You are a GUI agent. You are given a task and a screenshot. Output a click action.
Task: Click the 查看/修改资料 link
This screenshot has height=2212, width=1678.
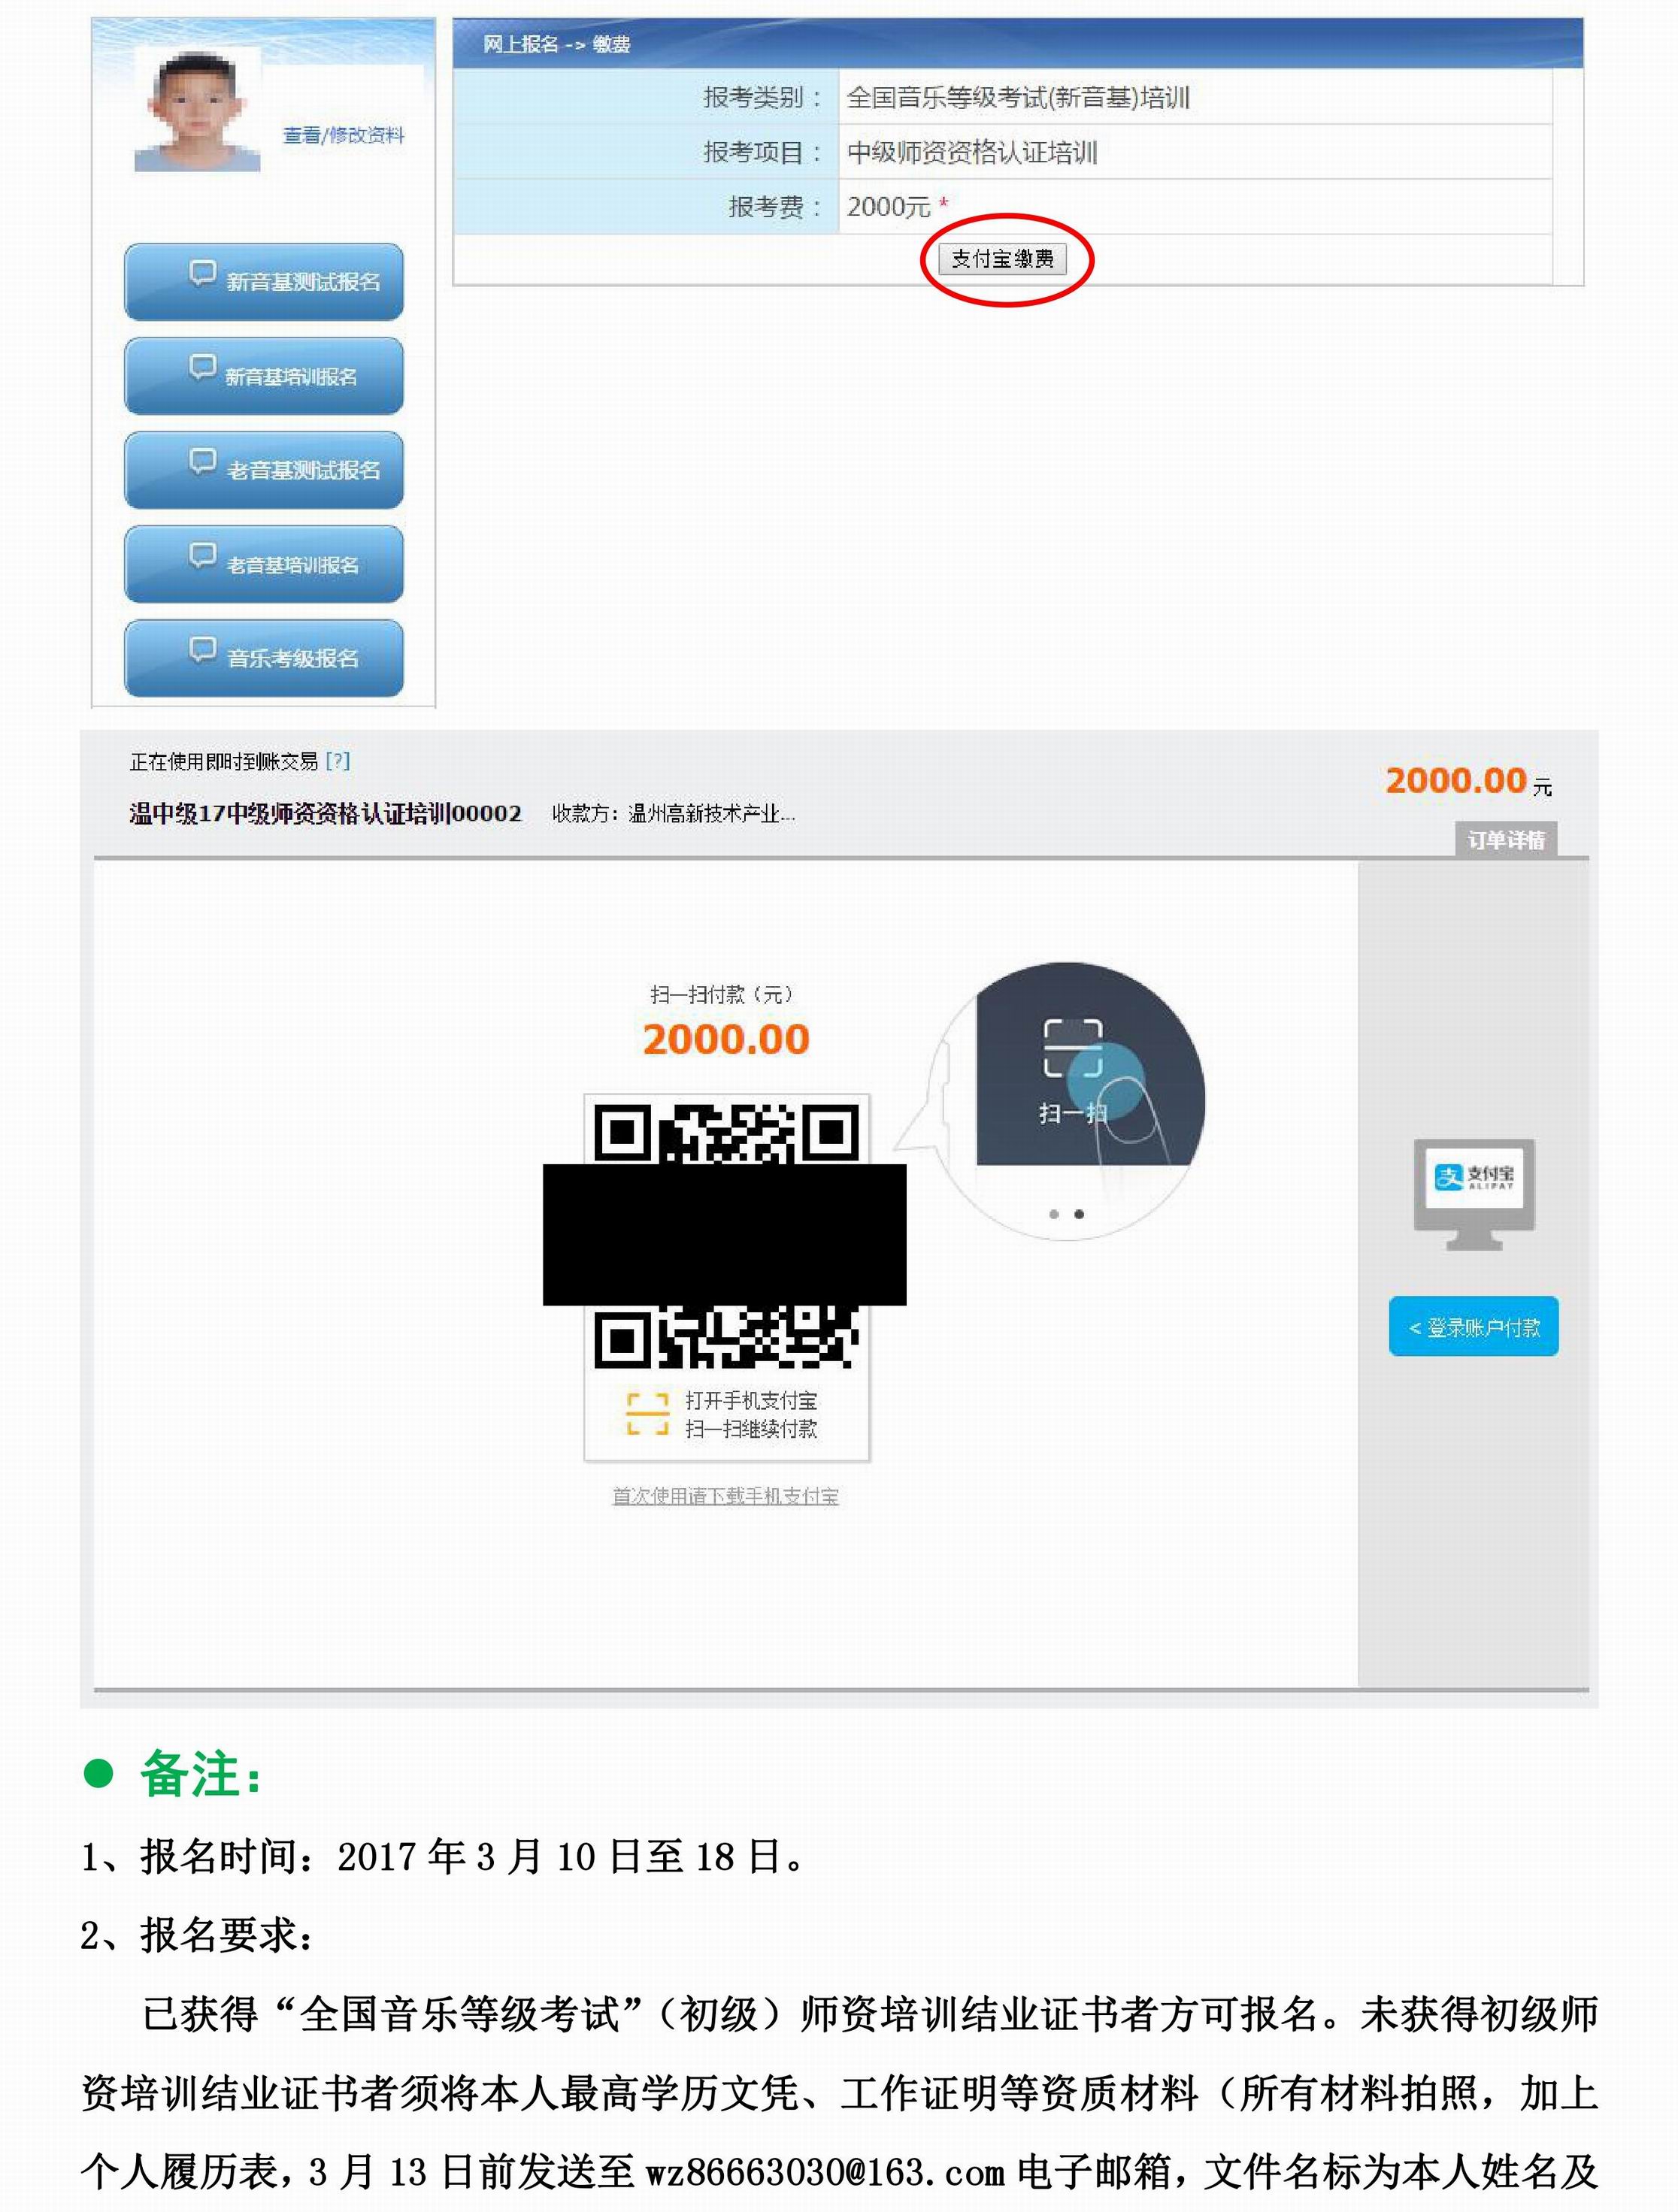tap(343, 135)
